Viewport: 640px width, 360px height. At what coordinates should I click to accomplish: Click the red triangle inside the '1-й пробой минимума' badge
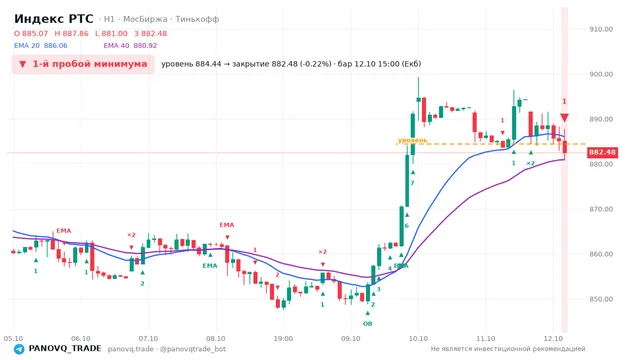22,64
